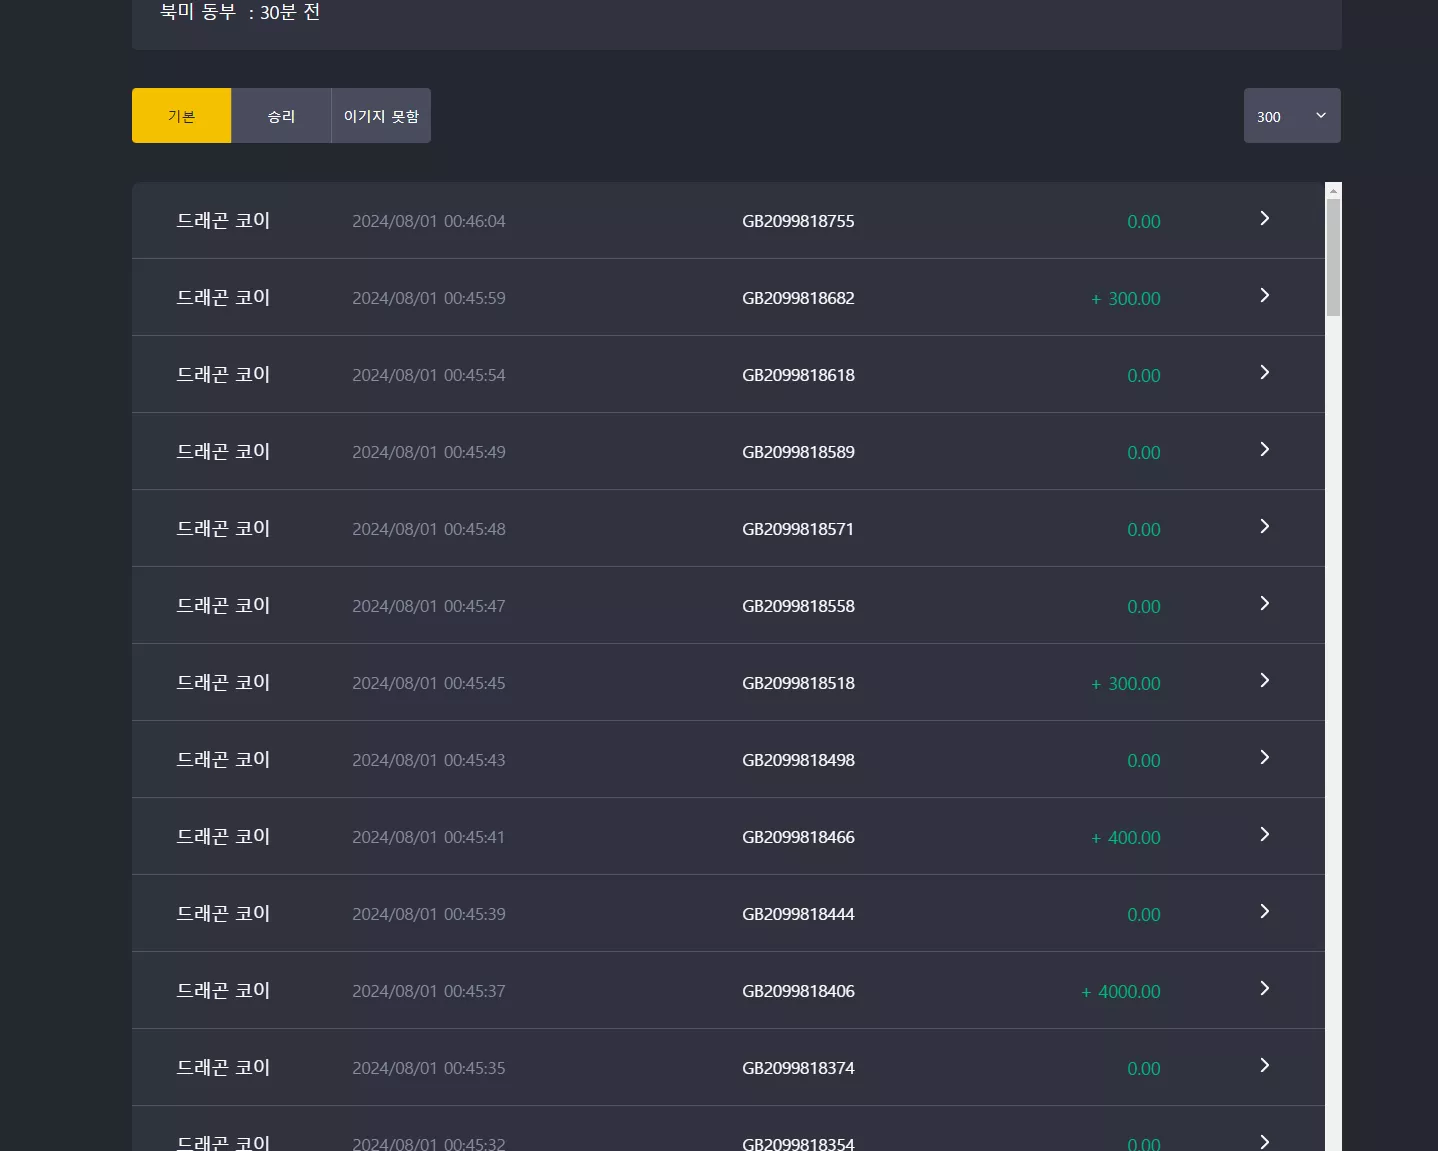The image size is (1438, 1151).
Task: Click the scrollbar up arrow
Action: (x=1333, y=190)
